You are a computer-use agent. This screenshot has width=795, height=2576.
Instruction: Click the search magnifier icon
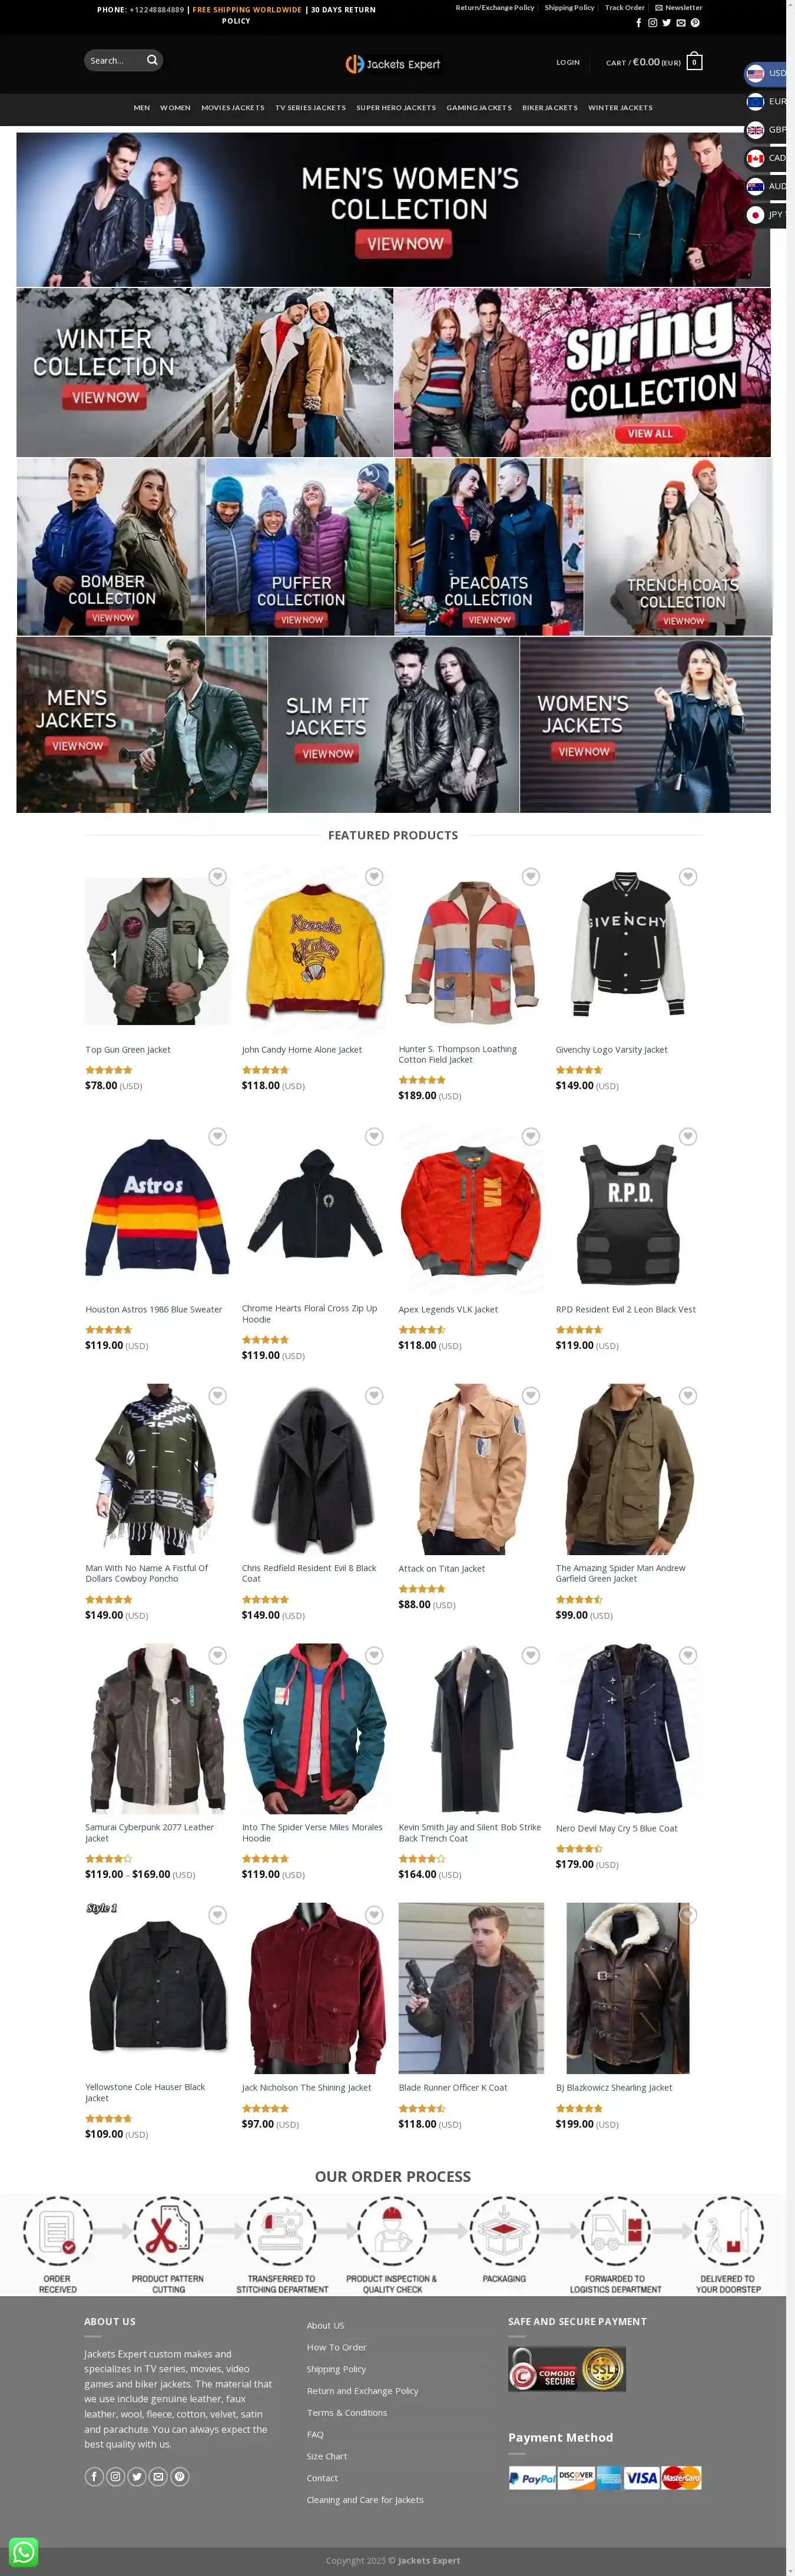[x=152, y=60]
